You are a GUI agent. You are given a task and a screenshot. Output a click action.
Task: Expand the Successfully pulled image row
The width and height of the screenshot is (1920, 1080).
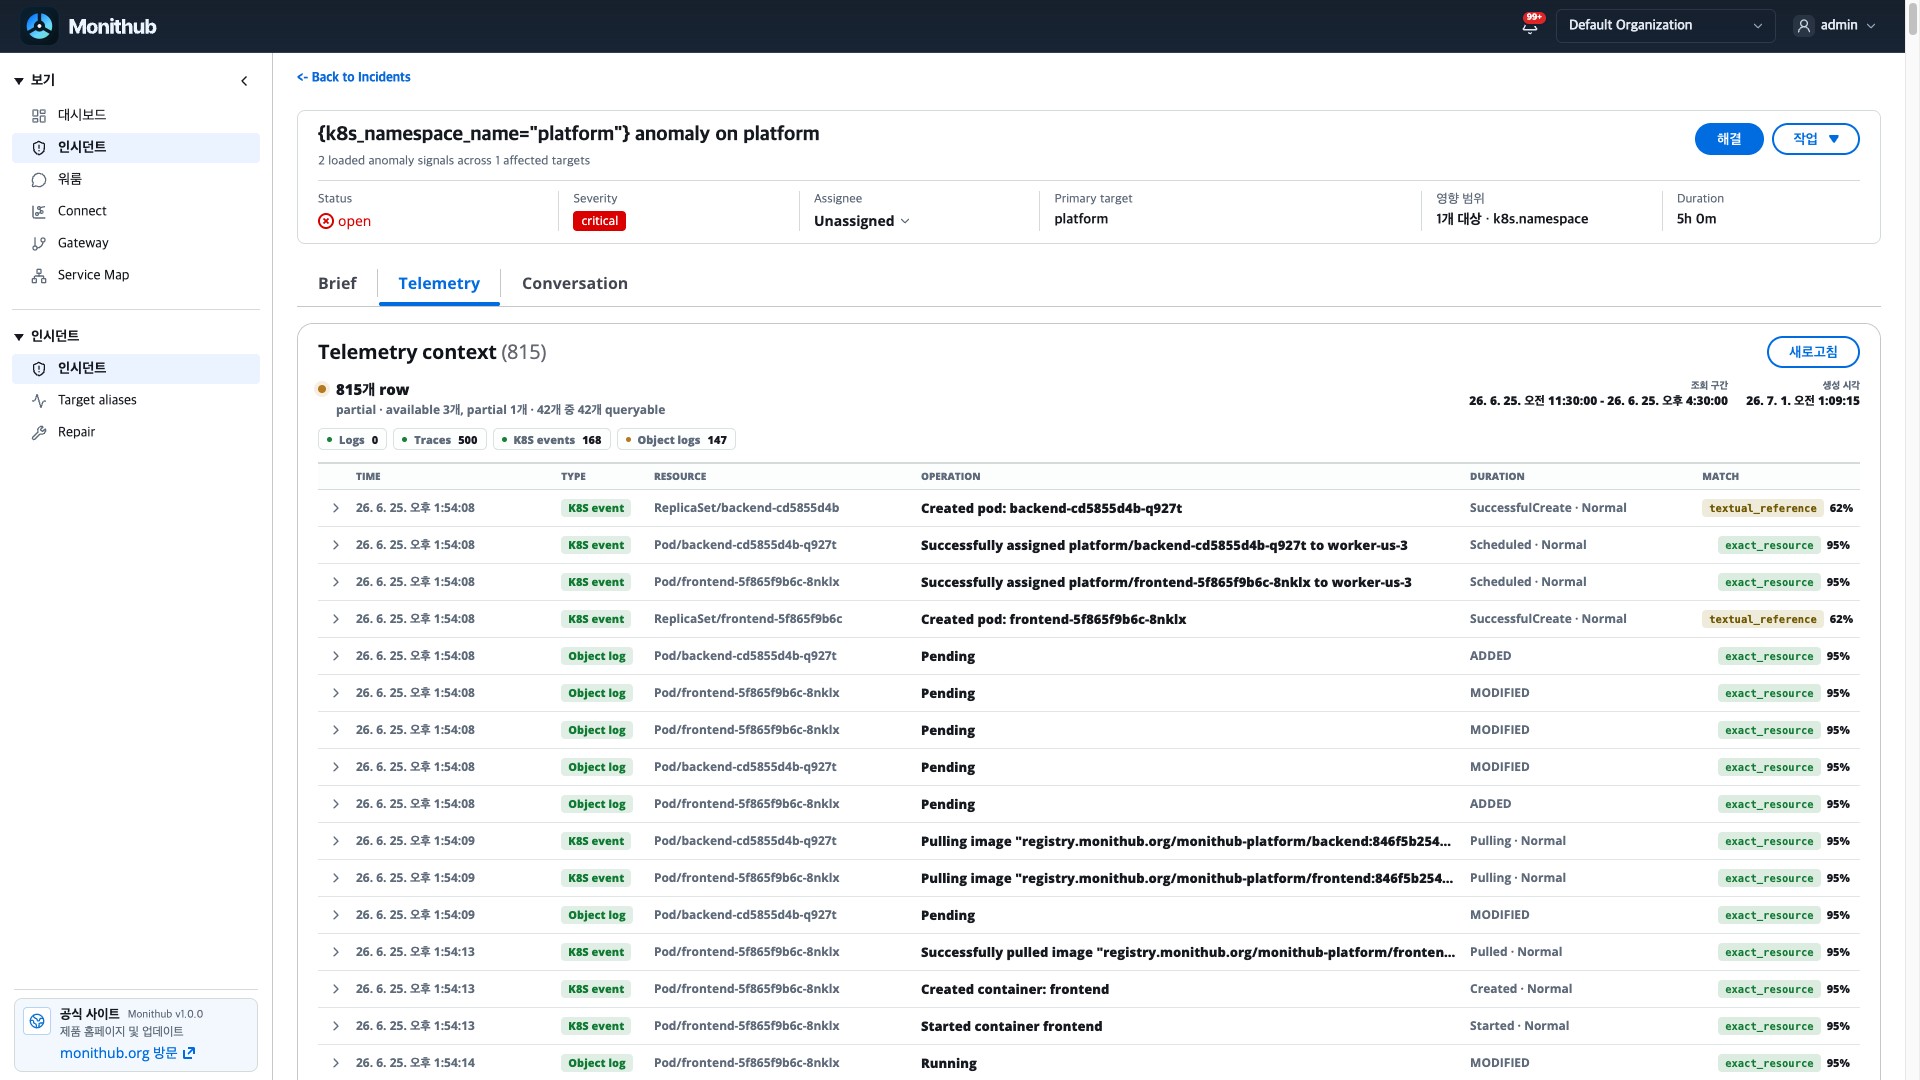[336, 952]
